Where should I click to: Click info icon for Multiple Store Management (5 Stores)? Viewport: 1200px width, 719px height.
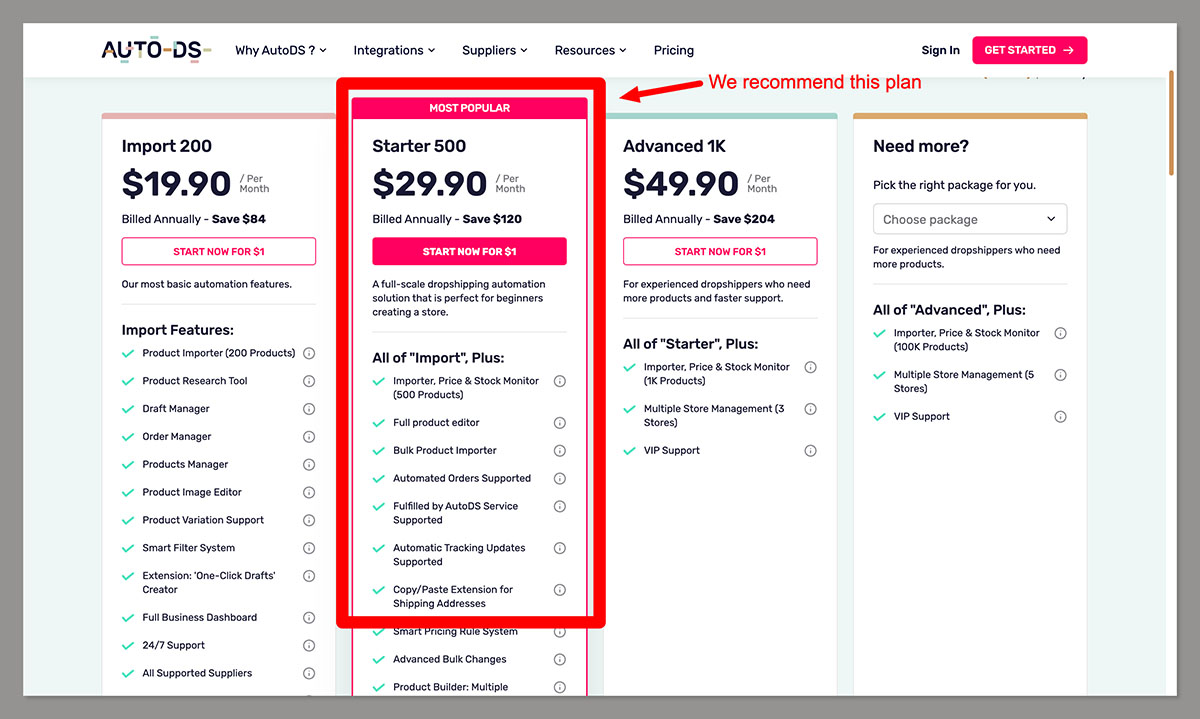point(1060,374)
